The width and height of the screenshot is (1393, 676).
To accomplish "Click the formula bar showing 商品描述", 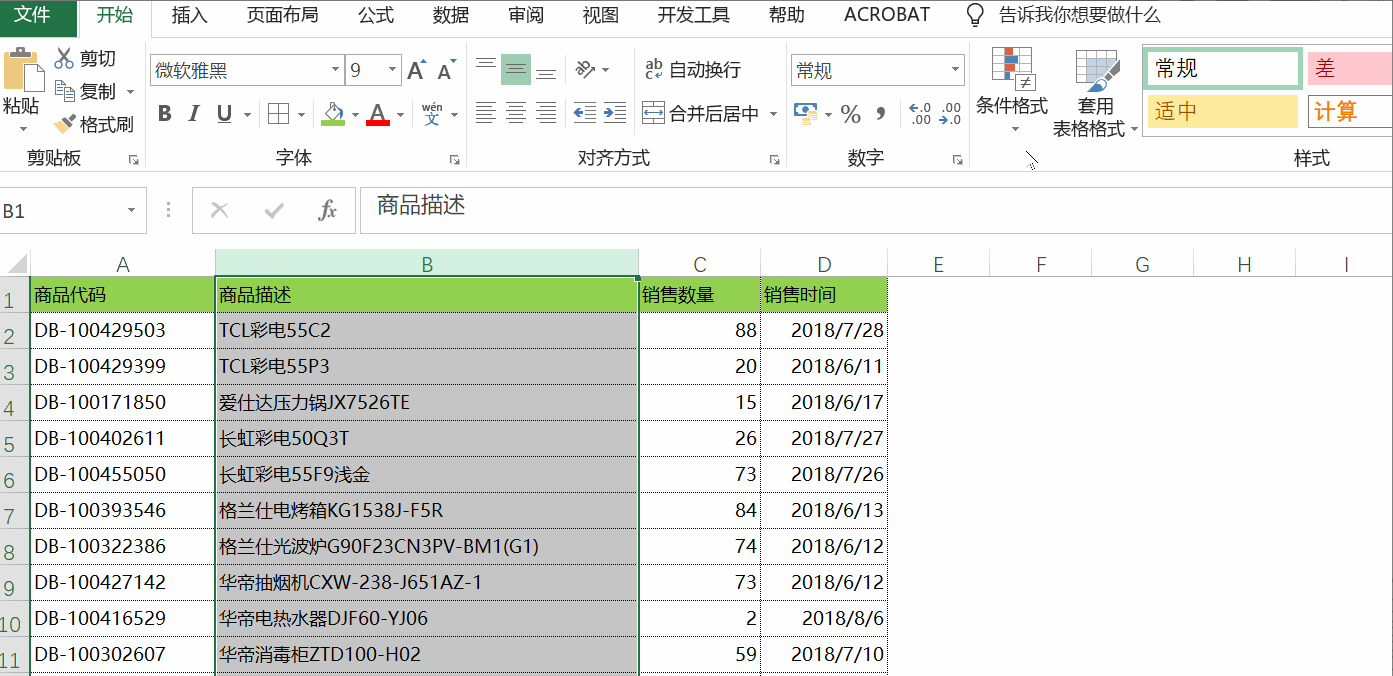I will [875, 210].
